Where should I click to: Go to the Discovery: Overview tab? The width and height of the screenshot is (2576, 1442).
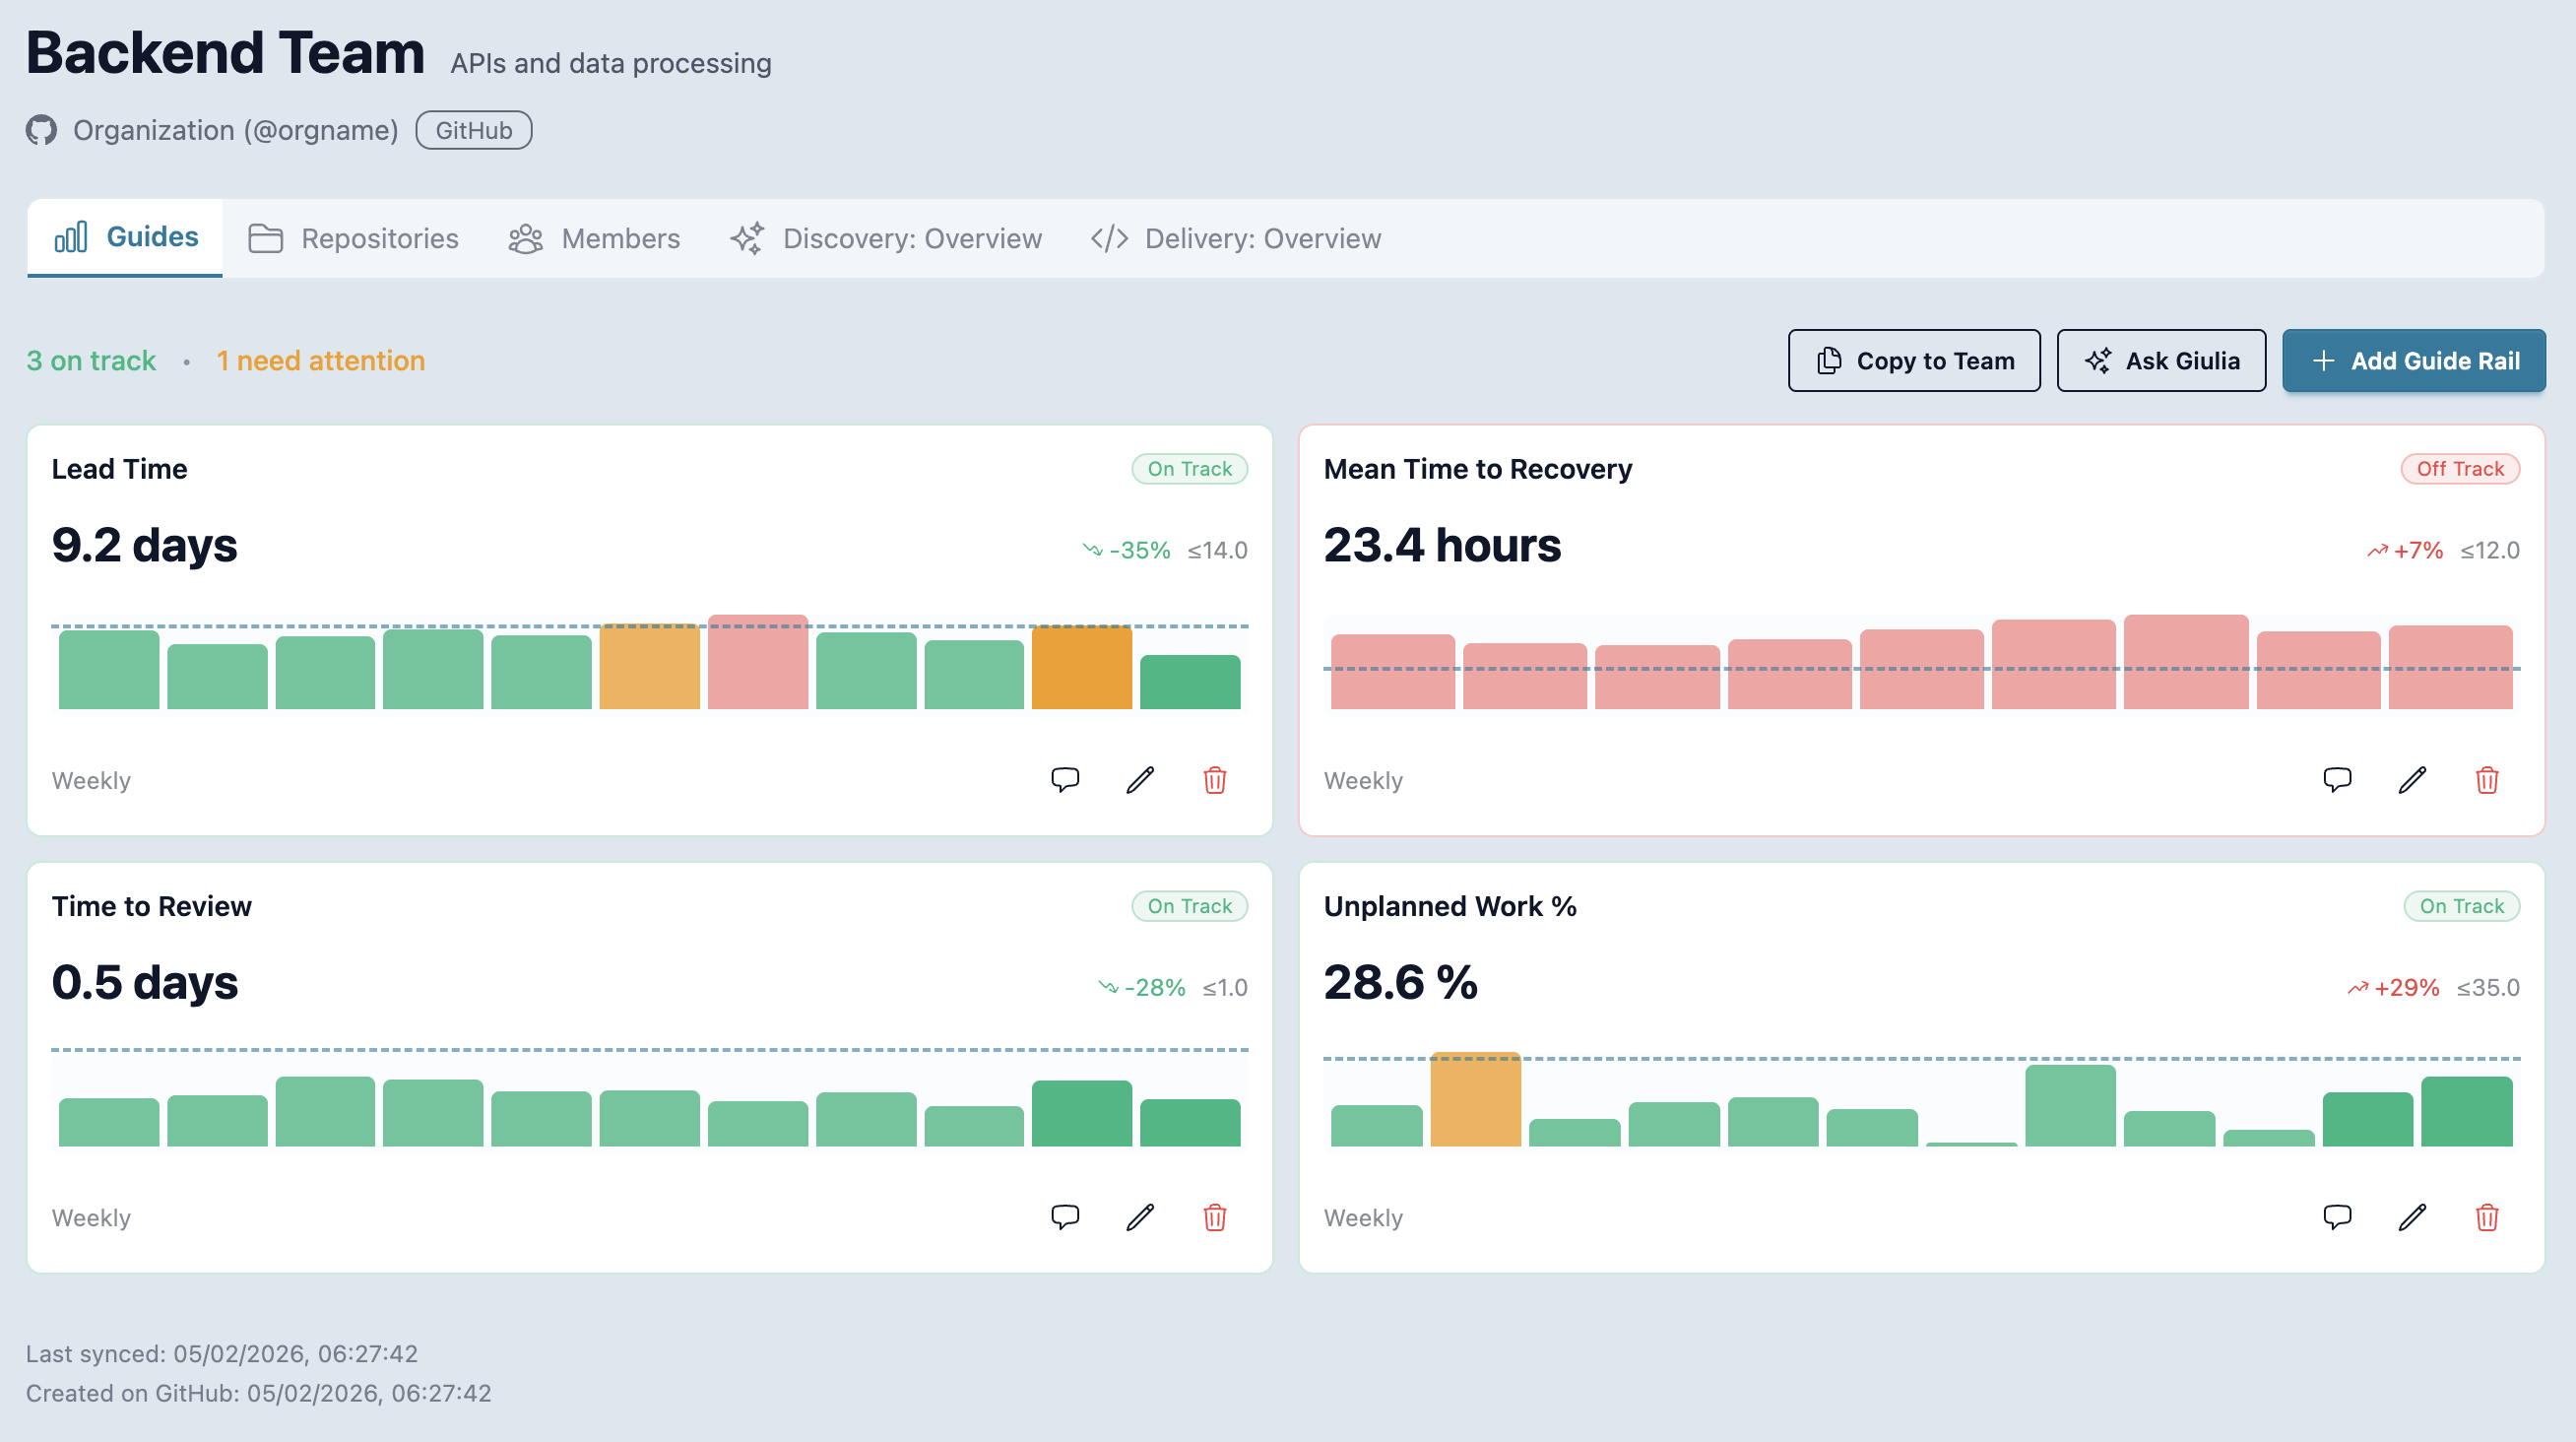click(x=885, y=238)
